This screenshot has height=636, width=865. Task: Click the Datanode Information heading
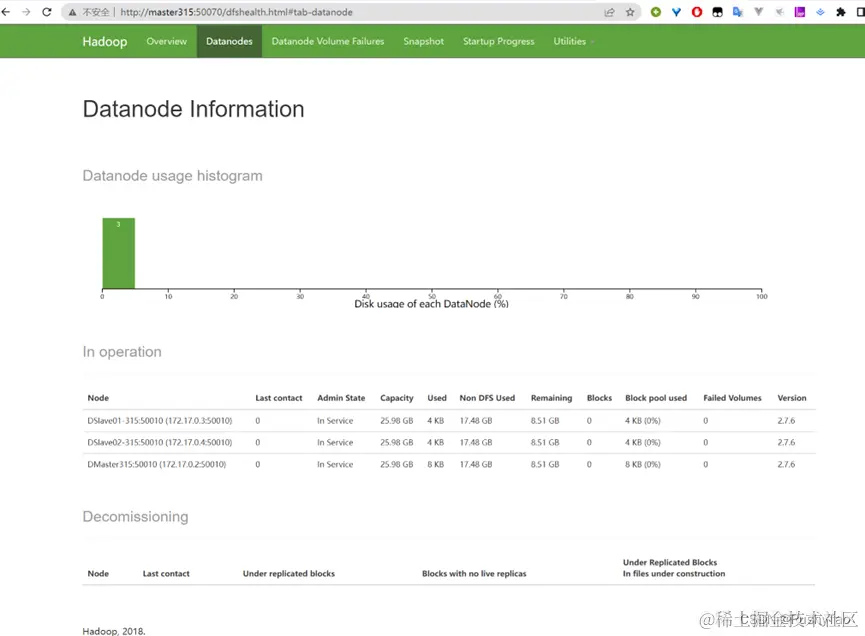(x=193, y=109)
